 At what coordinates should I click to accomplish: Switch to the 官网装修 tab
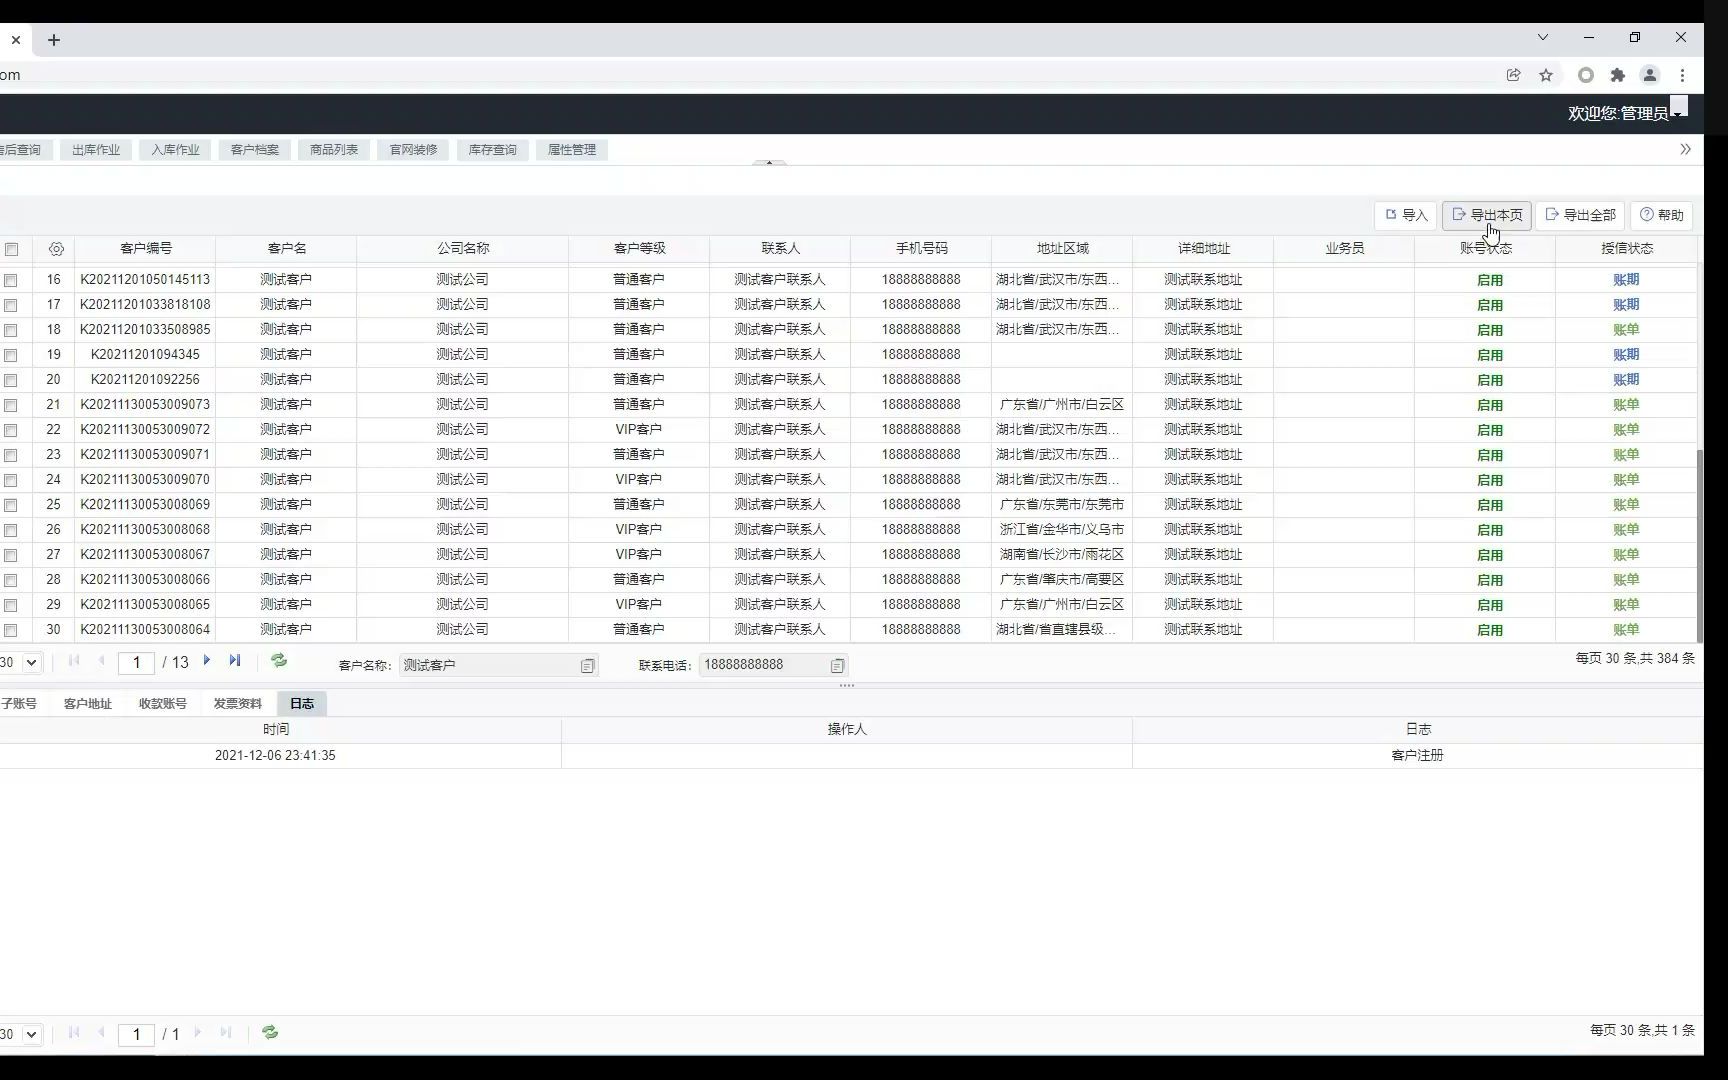point(413,150)
